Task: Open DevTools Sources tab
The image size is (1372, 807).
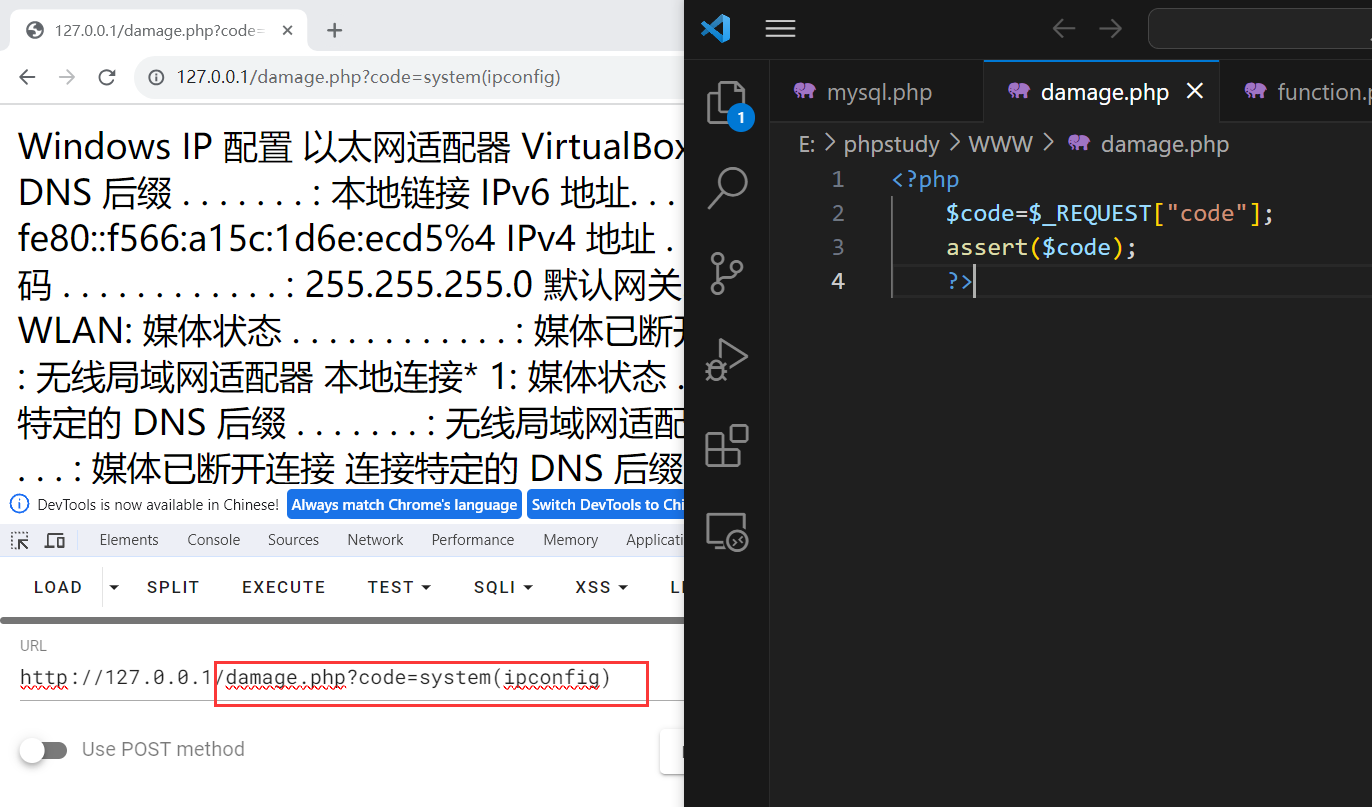Action: click(x=293, y=540)
